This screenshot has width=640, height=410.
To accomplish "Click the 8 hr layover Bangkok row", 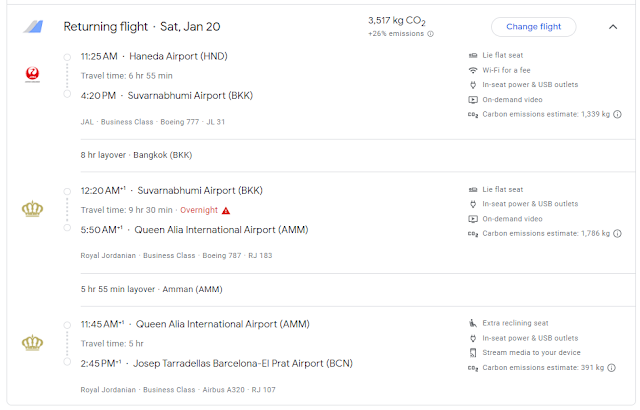I will point(136,155).
